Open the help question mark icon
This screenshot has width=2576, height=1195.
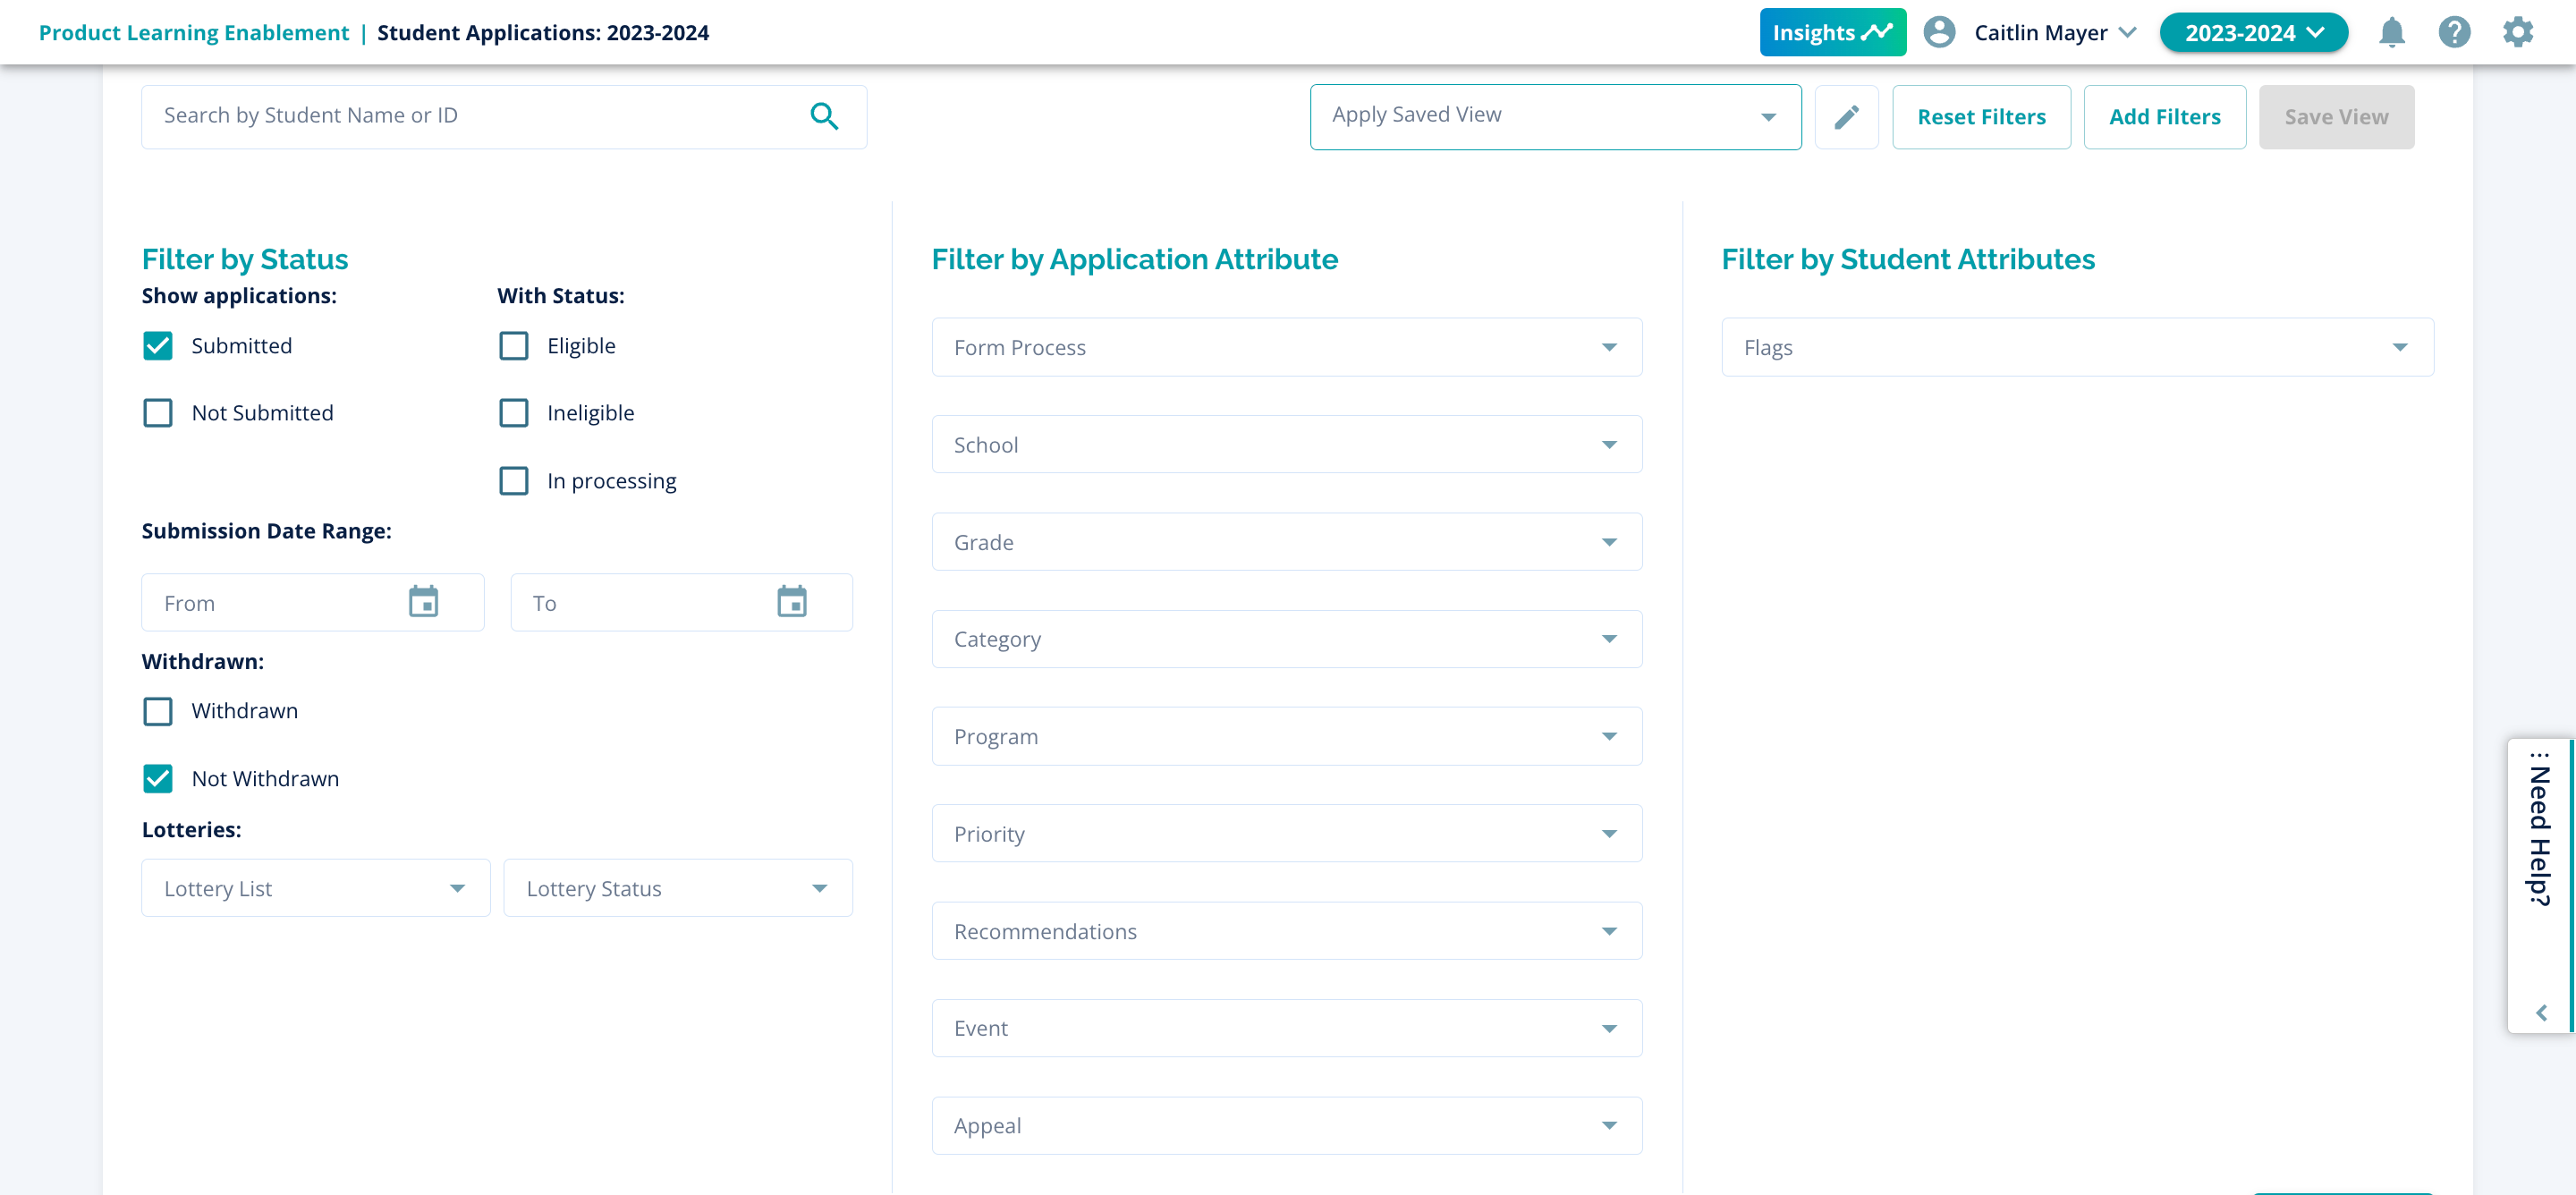[2454, 32]
